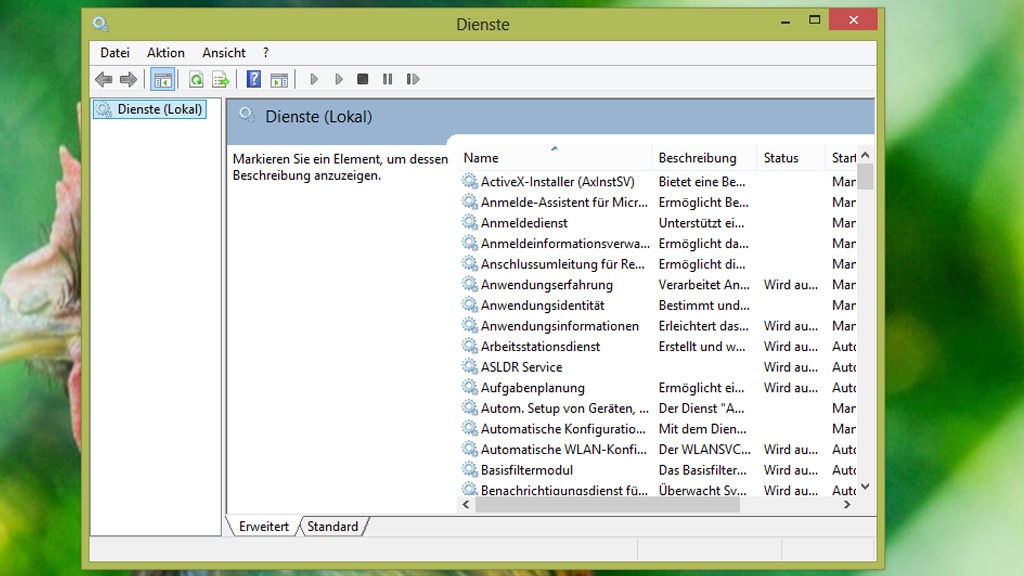Stop the service using the stop icon

click(363, 79)
